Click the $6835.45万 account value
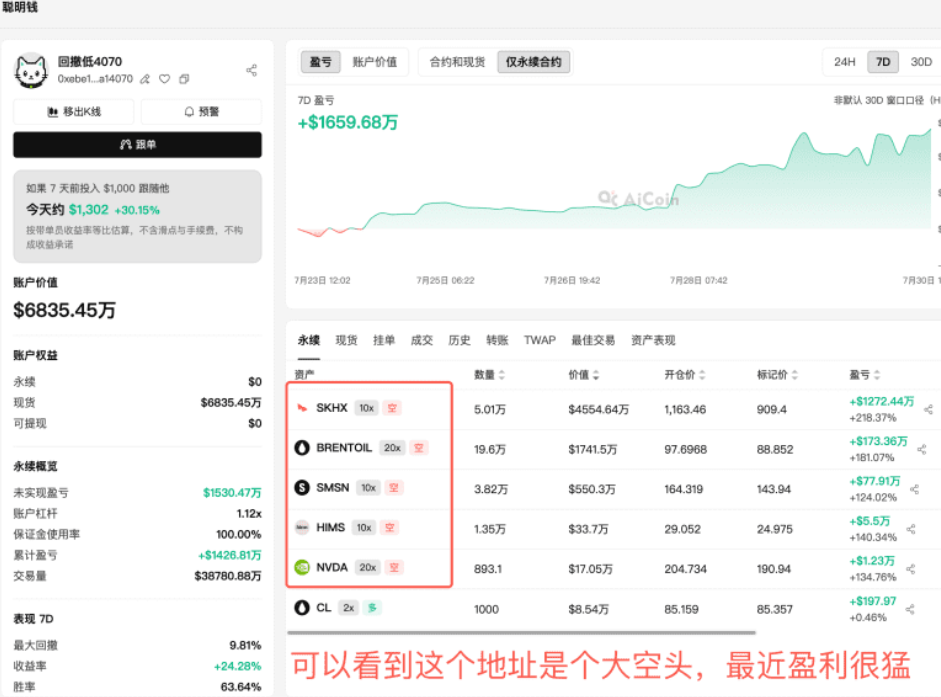The height and width of the screenshot is (697, 941). pyautogui.click(x=65, y=310)
